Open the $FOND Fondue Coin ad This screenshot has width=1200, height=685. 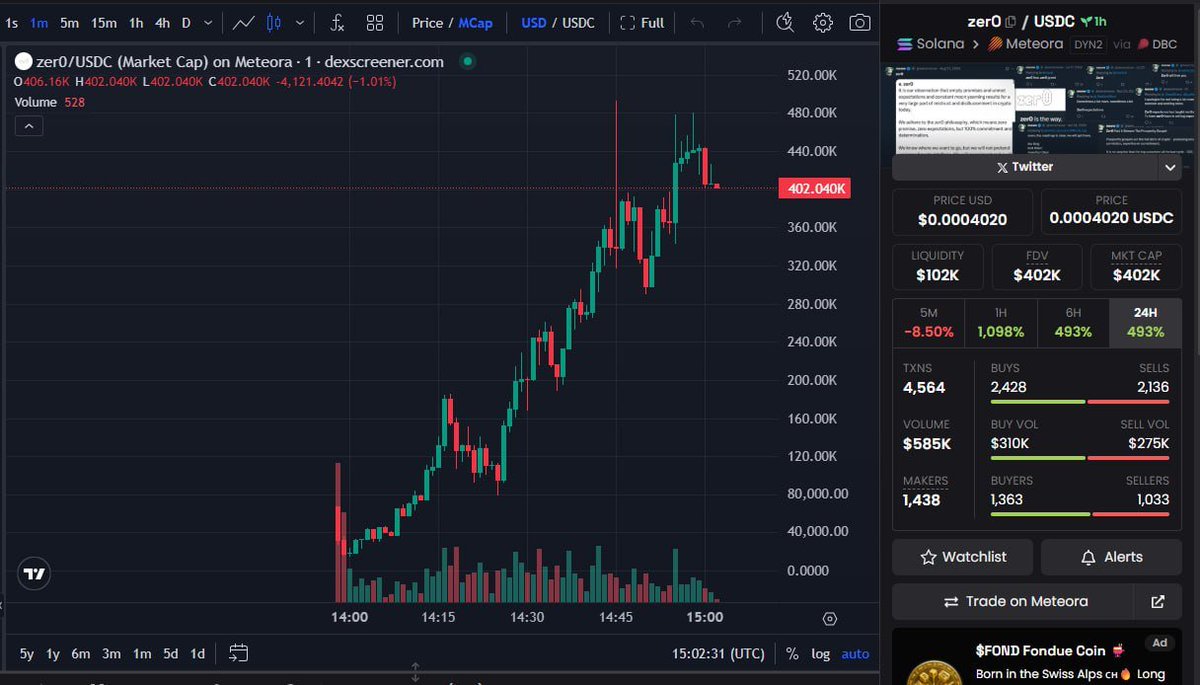coord(1036,656)
